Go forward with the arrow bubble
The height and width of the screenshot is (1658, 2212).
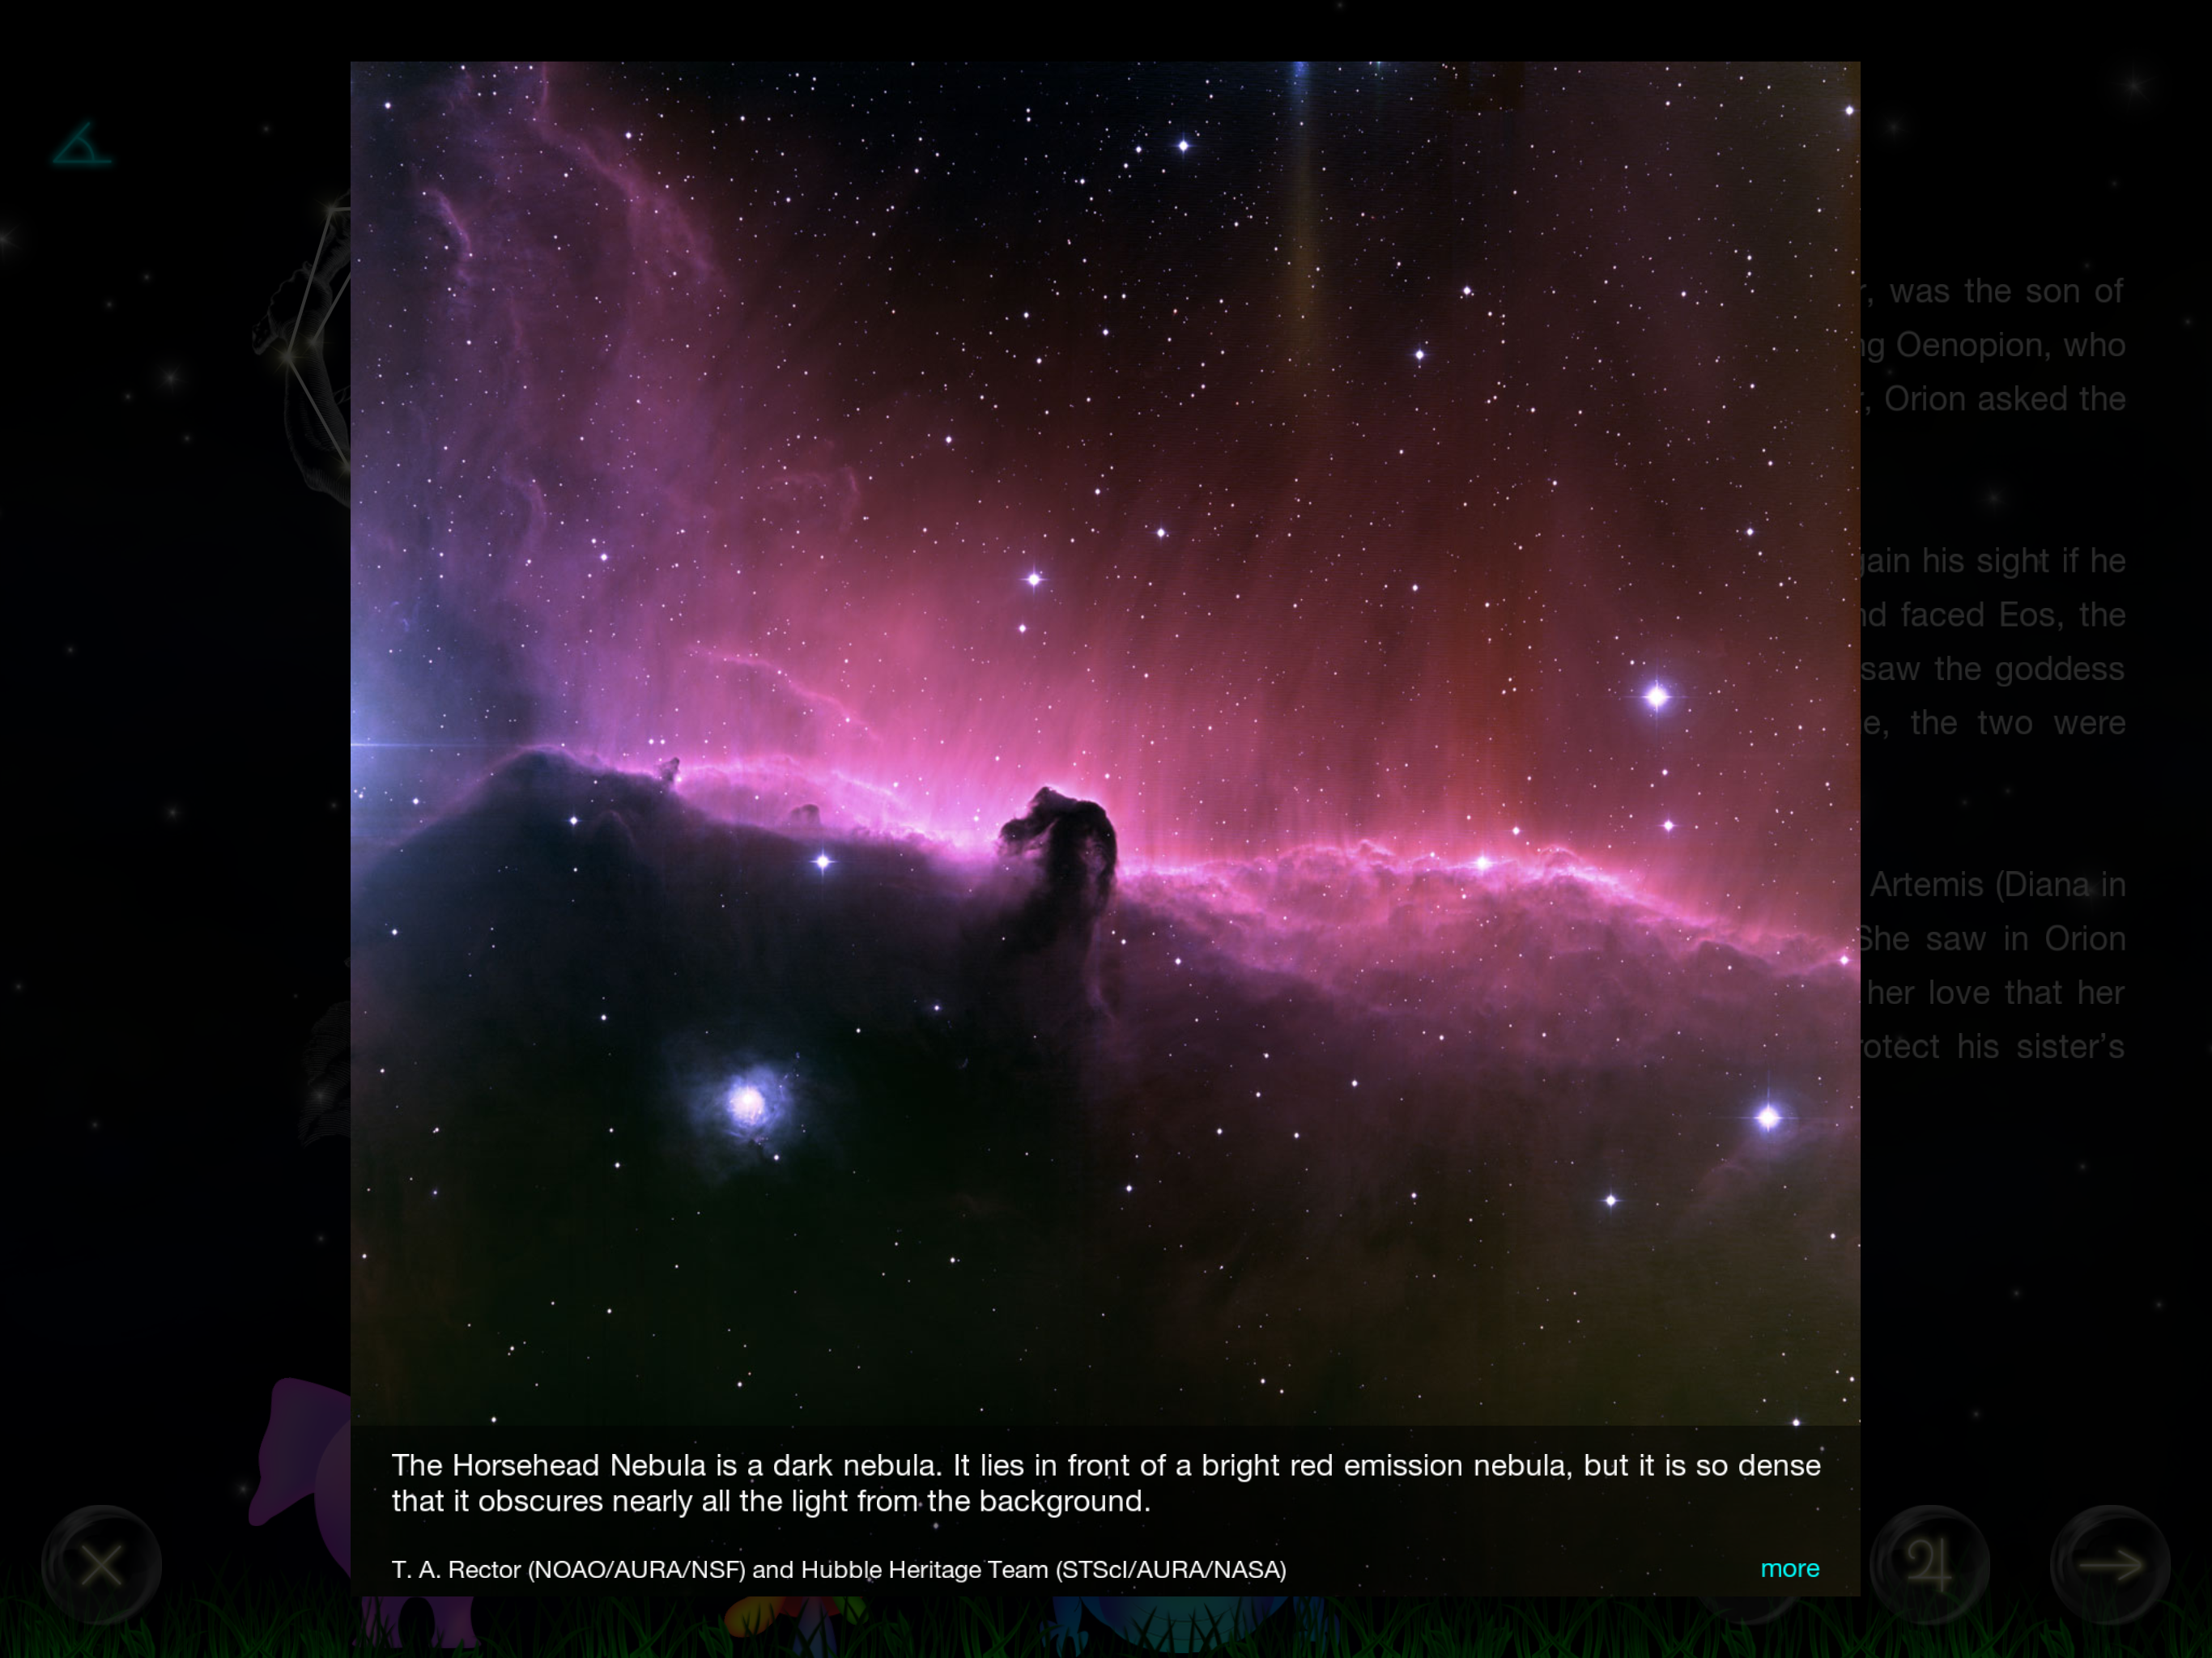2110,1564
